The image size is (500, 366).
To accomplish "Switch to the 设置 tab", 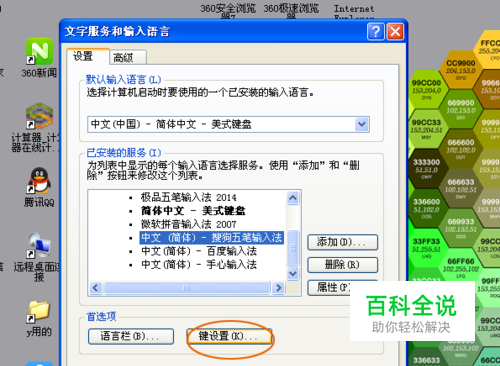I will 88,56.
